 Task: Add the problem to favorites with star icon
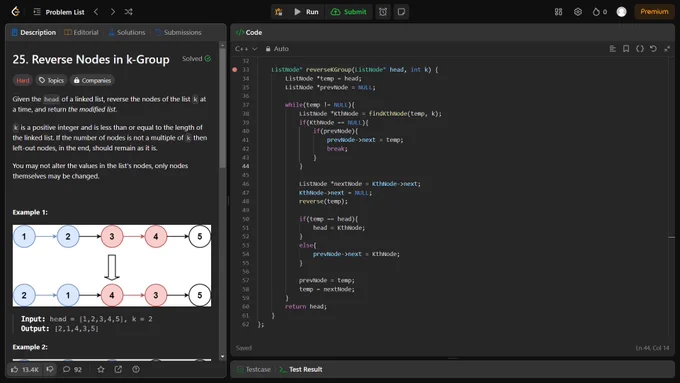[x=101, y=370]
